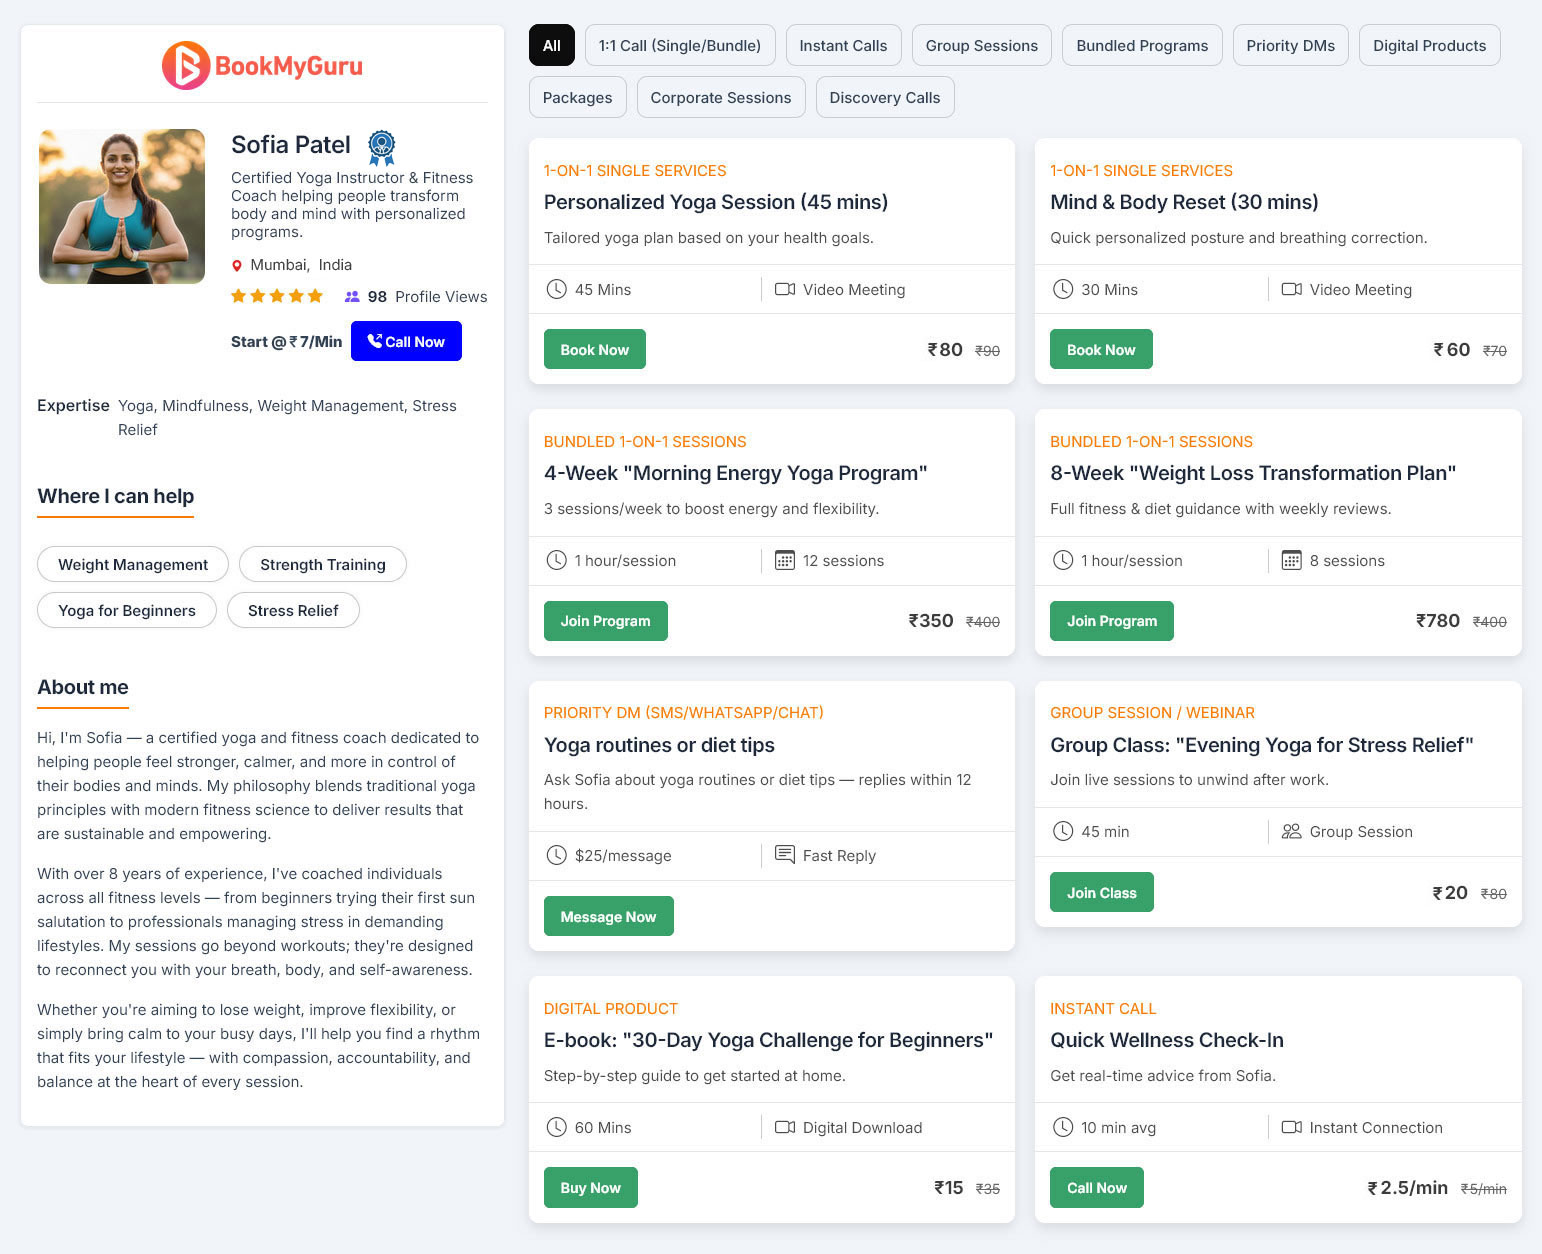The height and width of the screenshot is (1254, 1542).
Task: Select the Instant Calls filter tab
Action: 843,46
